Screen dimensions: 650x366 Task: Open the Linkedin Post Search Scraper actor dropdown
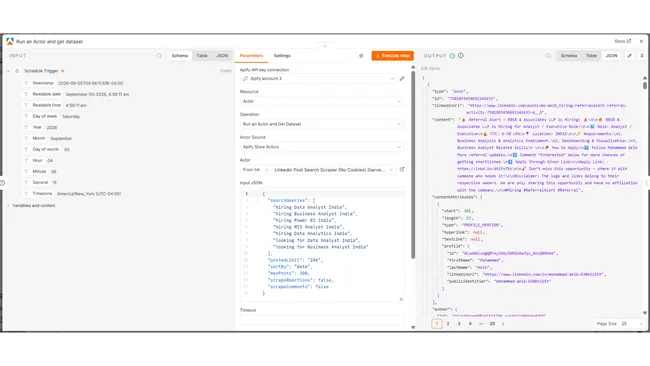coord(333,170)
